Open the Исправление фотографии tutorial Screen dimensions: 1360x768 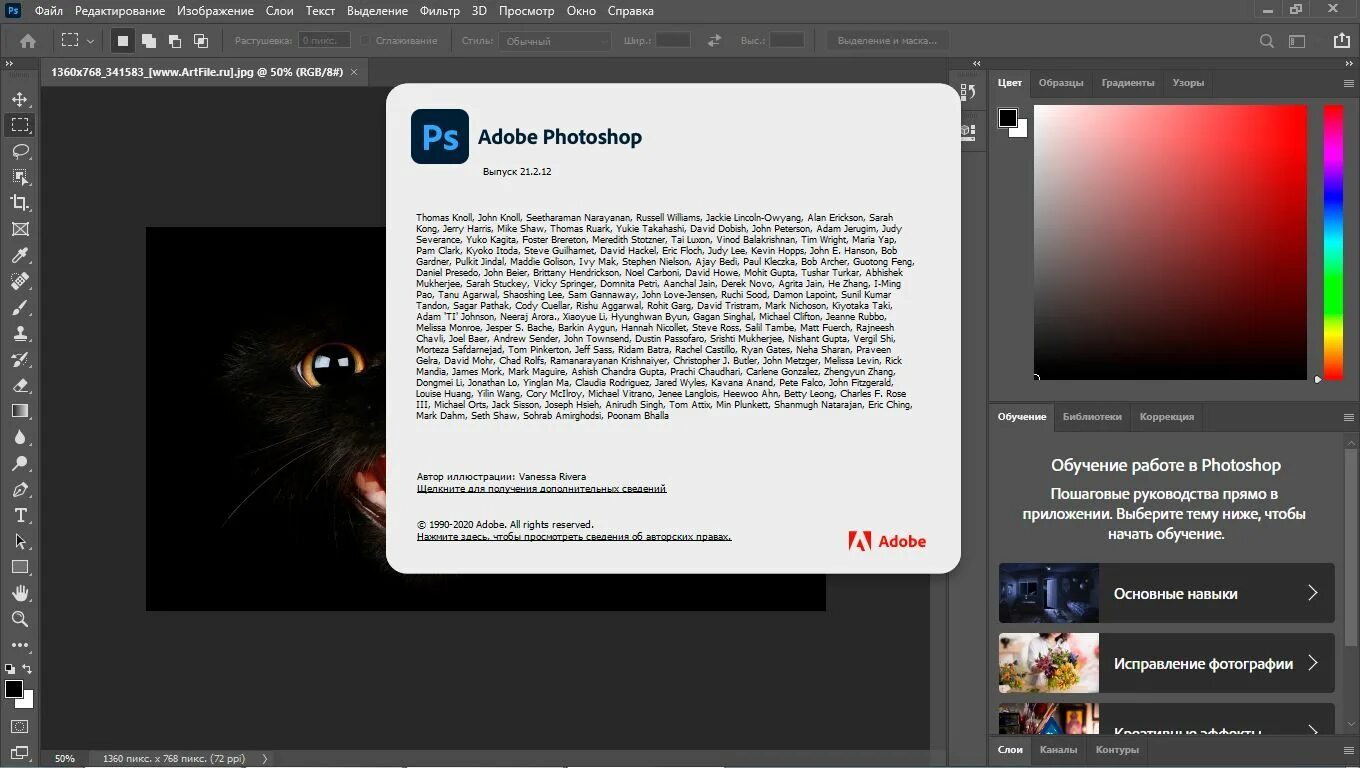pyautogui.click(x=1166, y=663)
